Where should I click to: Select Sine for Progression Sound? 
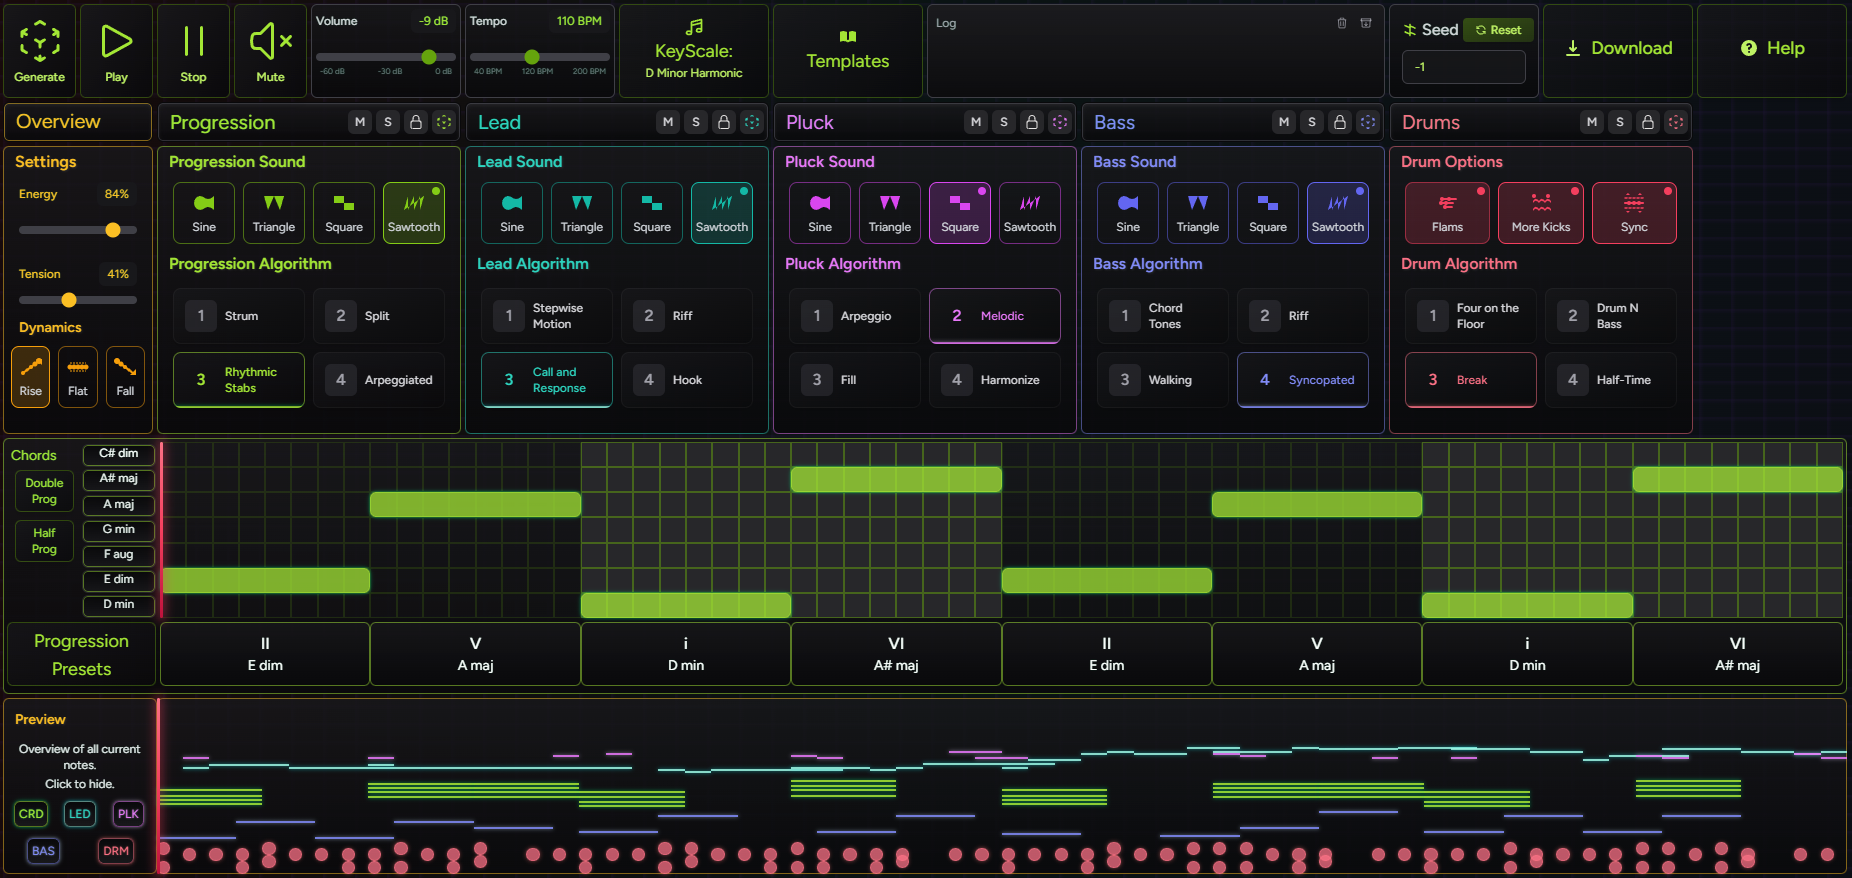coord(204,213)
